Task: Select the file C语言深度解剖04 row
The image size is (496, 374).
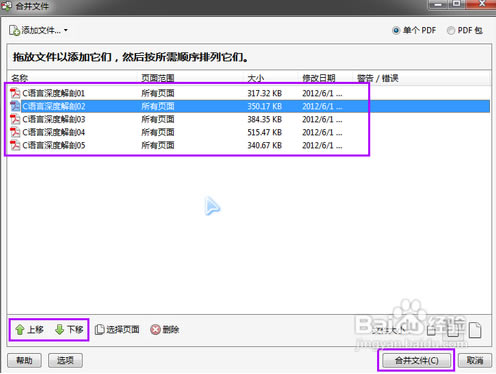Action: [x=249, y=132]
